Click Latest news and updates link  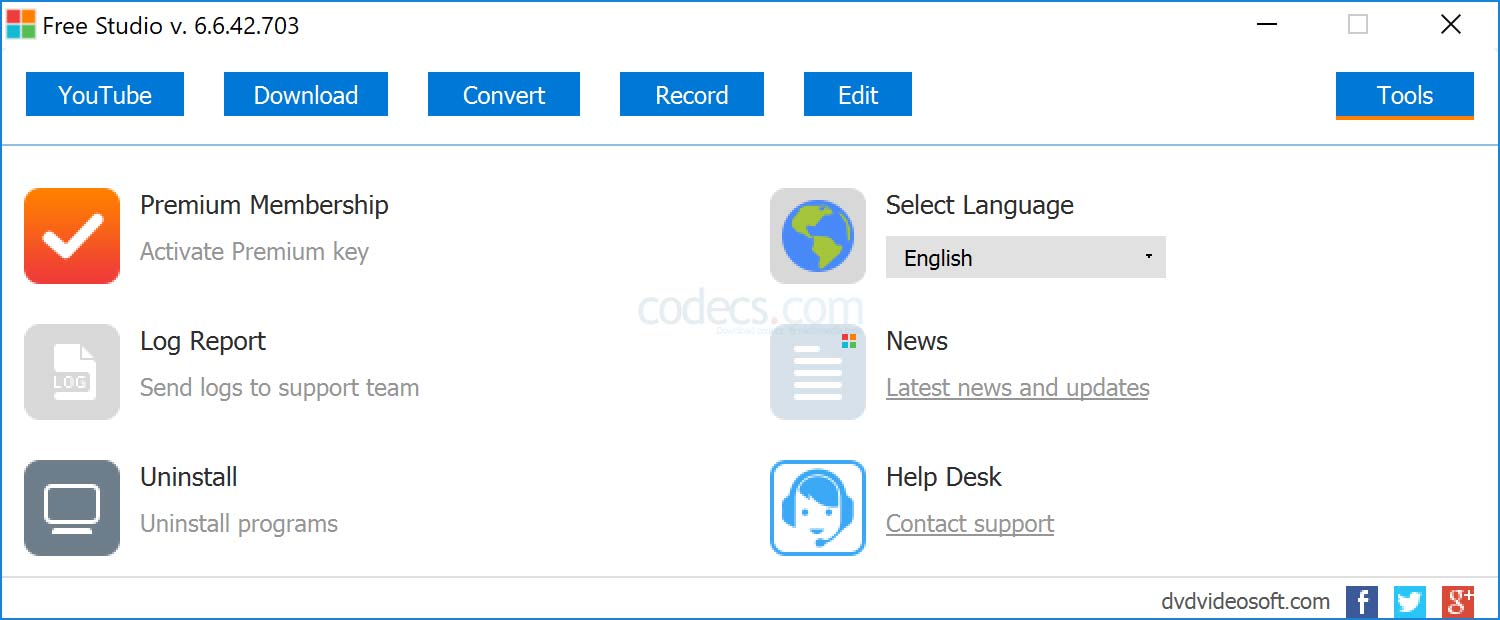(x=1018, y=388)
